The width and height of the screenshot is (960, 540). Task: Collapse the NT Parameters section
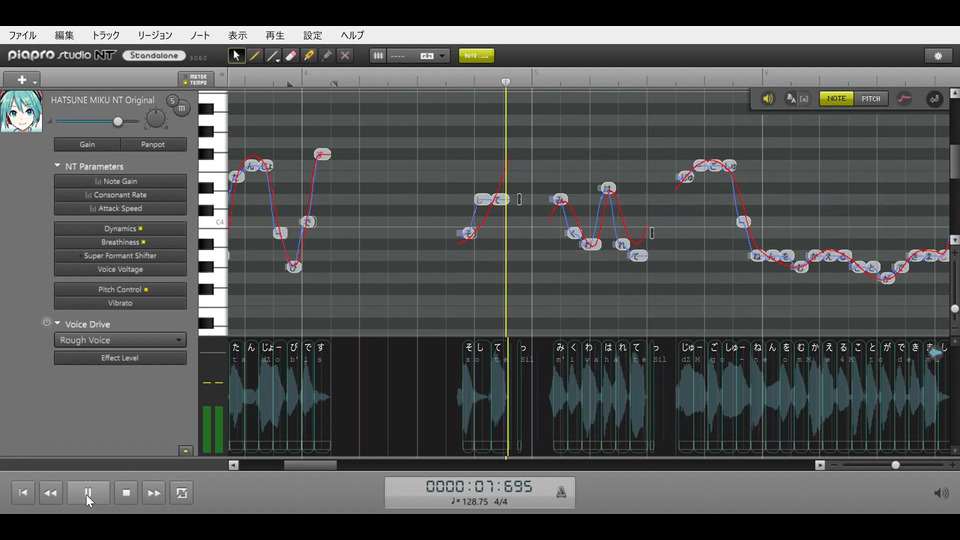point(58,166)
